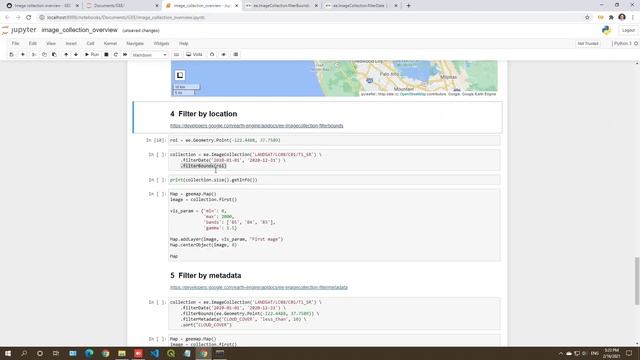Open Microsoft Edge from taskbar
This screenshot has width=640, height=360.
click(89, 353)
